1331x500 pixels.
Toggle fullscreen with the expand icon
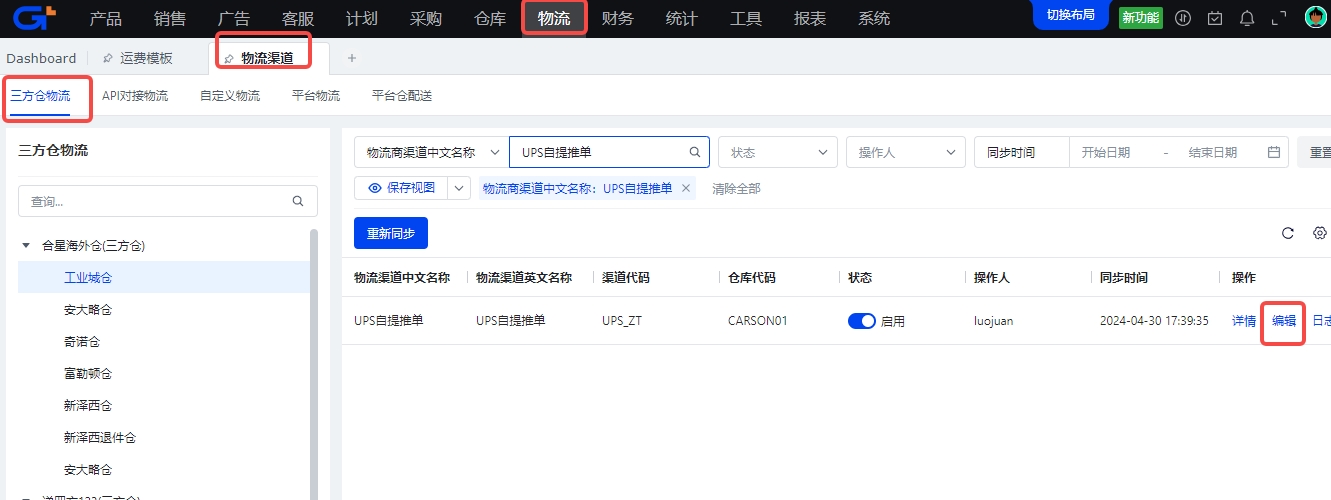pos(1279,18)
